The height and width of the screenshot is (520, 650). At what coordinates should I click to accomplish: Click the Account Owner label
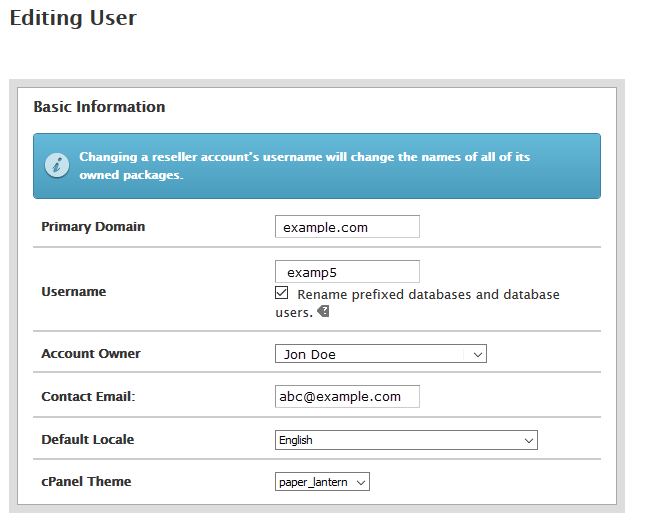tap(91, 354)
